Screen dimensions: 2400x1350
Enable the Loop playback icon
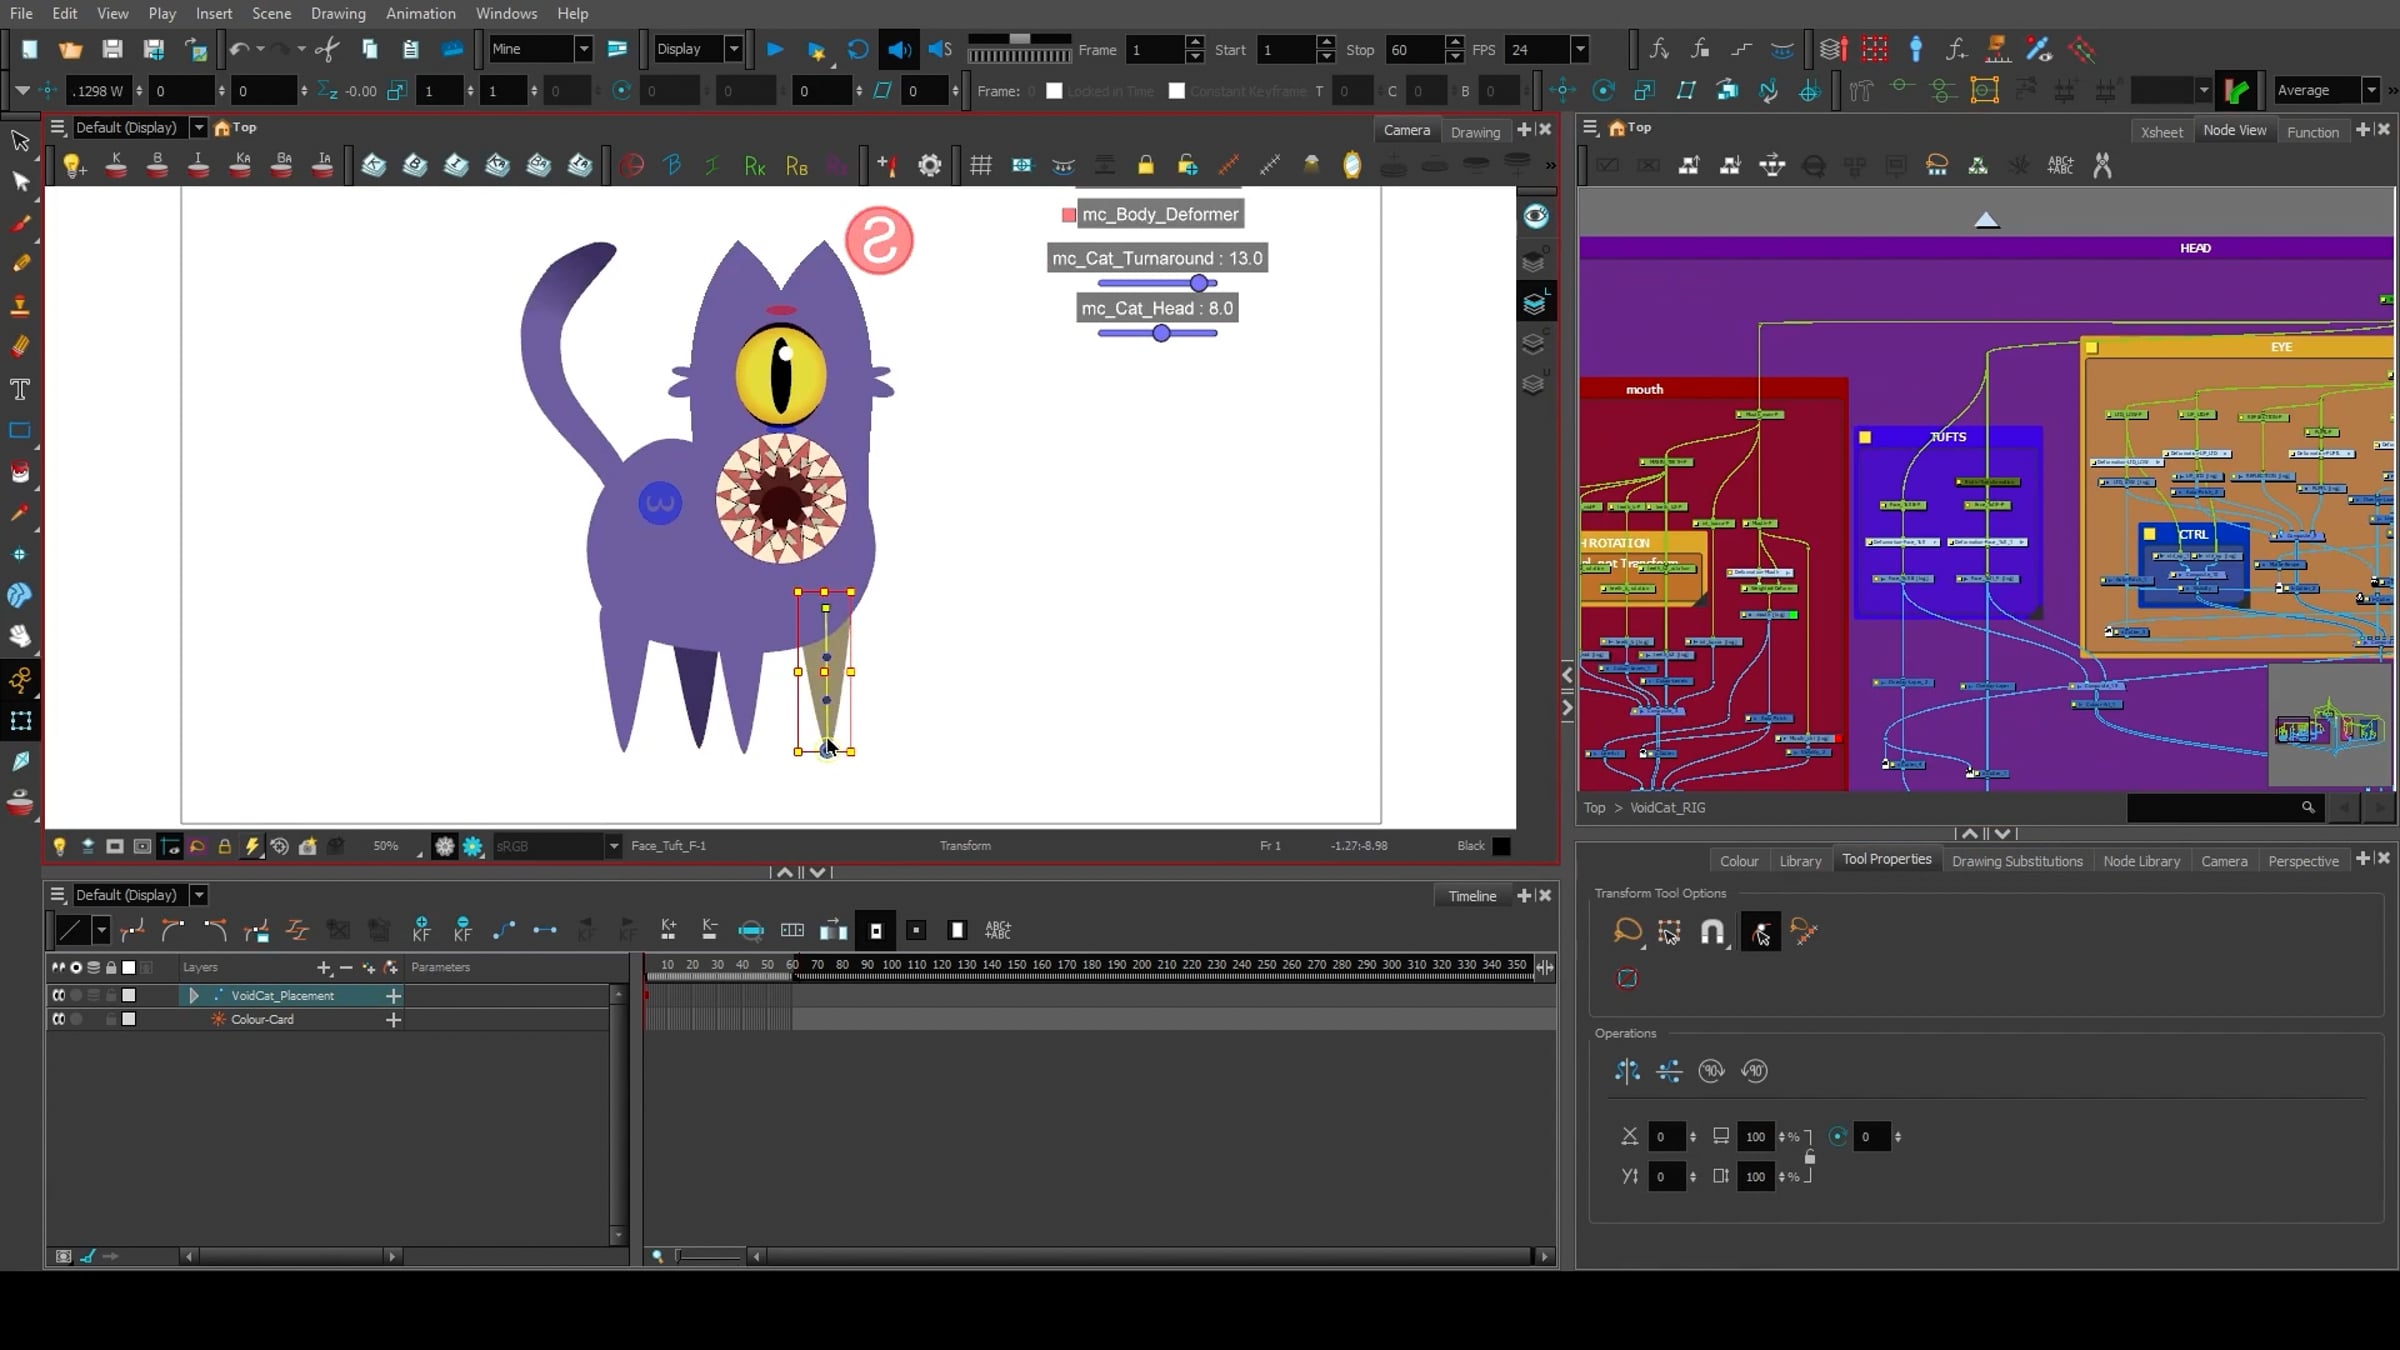pos(857,49)
